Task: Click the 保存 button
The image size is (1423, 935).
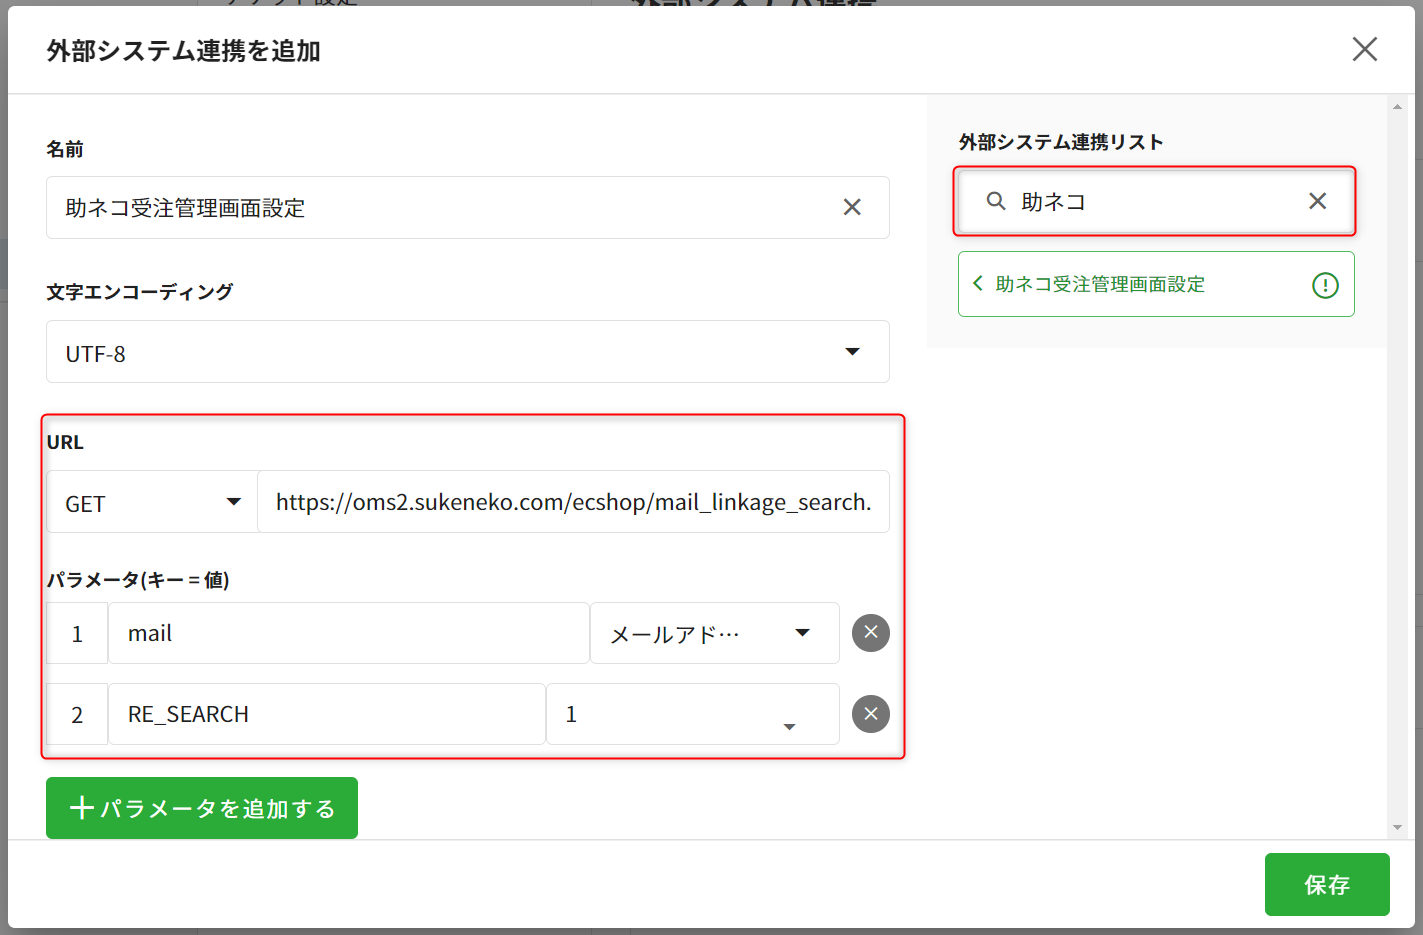Action: click(1326, 884)
